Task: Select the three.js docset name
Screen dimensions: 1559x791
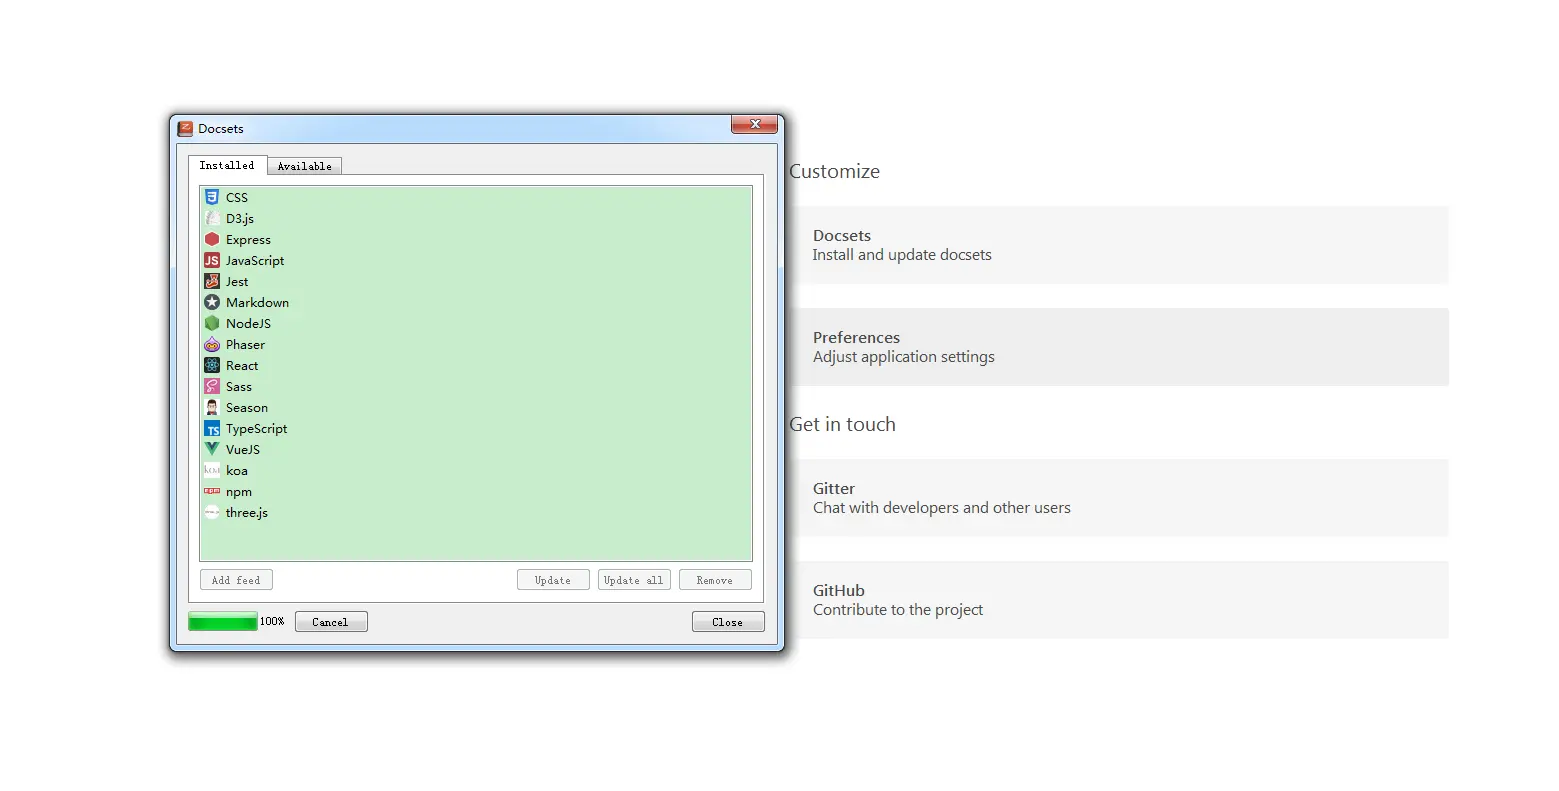Action: (247, 512)
